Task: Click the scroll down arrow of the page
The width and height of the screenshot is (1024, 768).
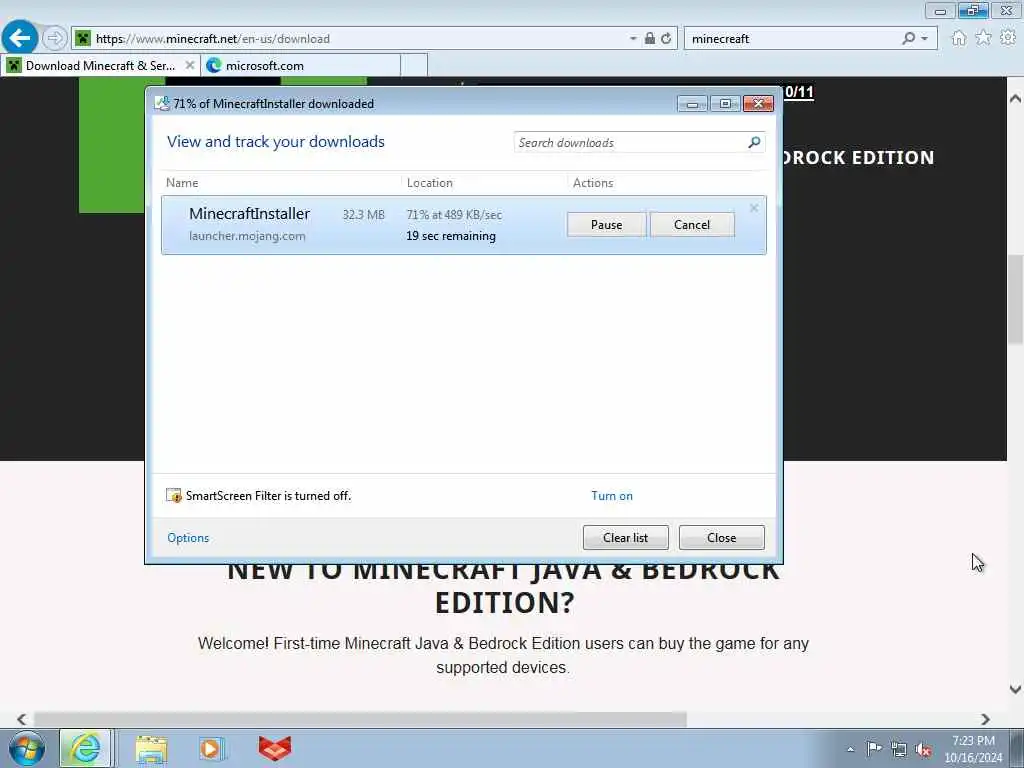Action: (1015, 689)
